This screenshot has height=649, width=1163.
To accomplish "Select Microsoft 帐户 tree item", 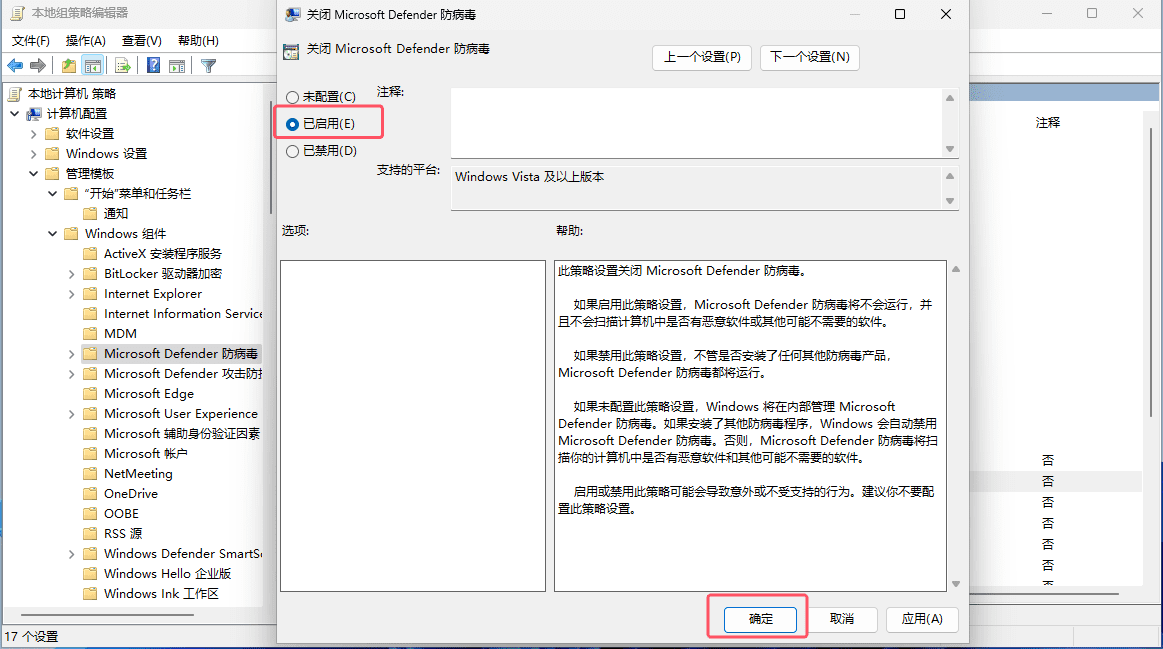I will tap(145, 454).
